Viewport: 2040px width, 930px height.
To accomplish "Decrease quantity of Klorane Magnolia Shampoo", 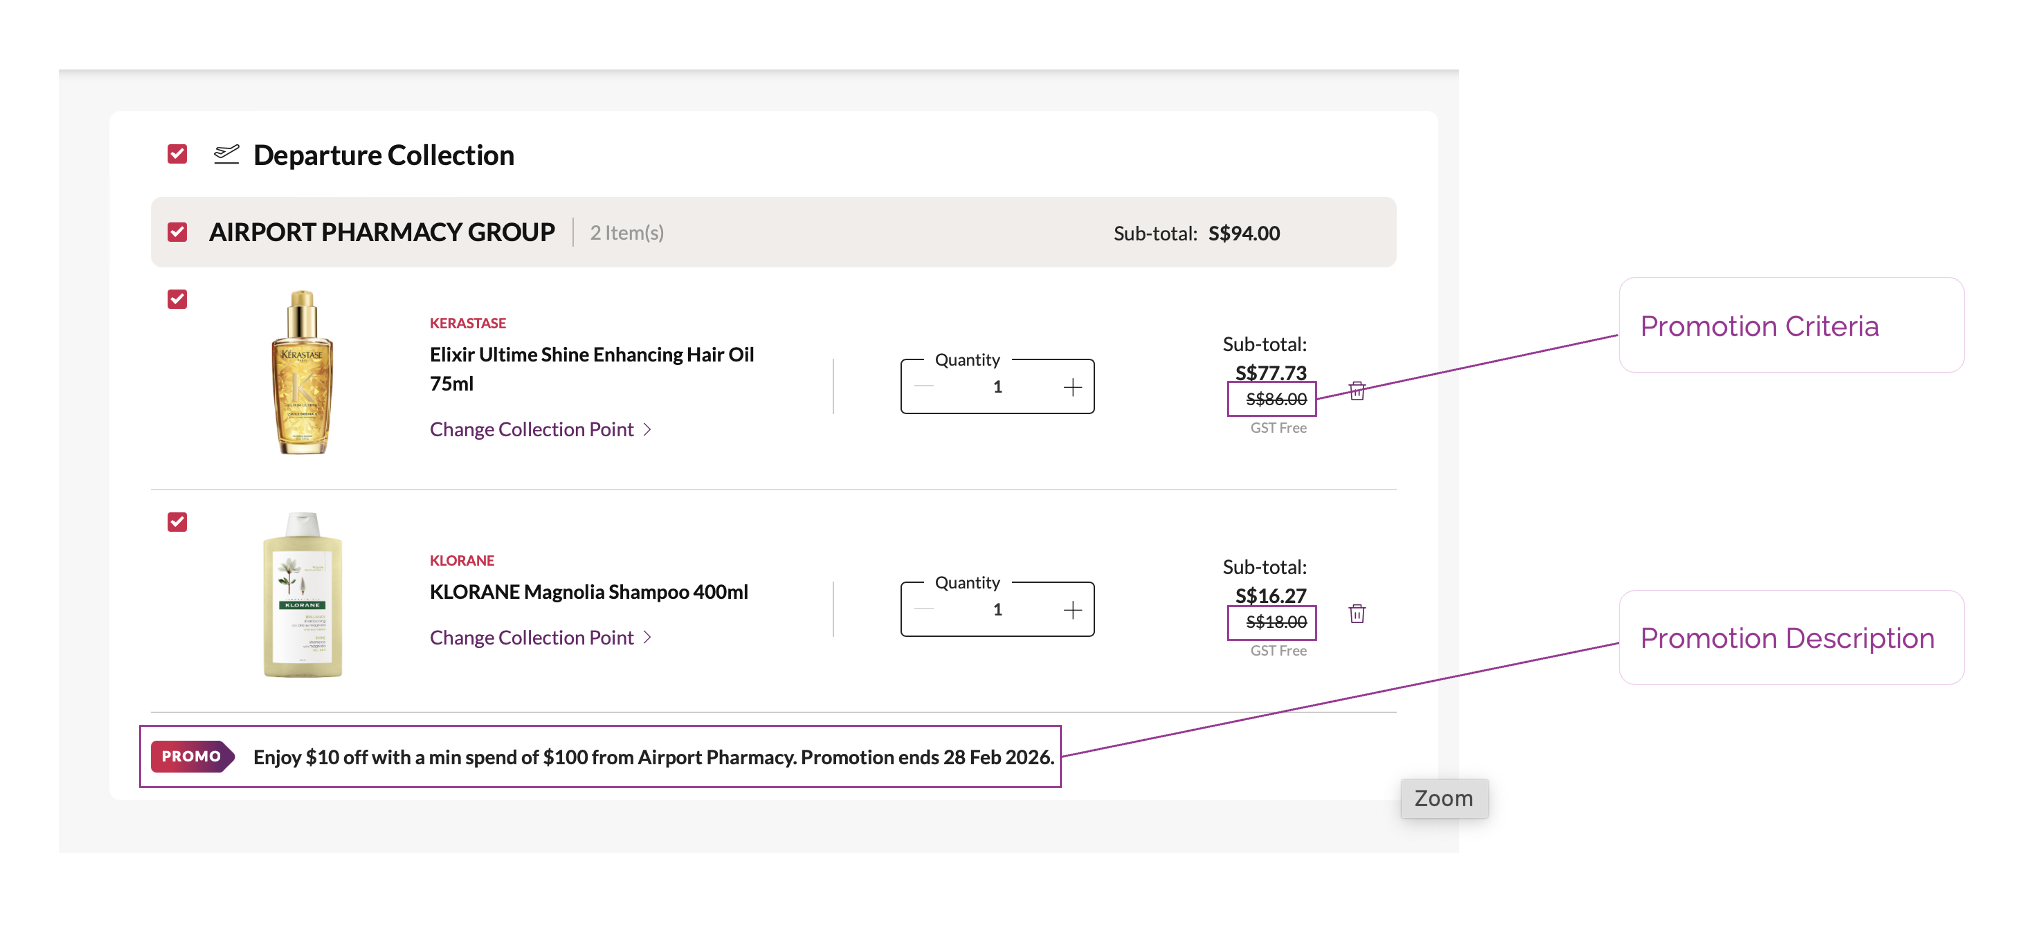I will coord(924,611).
